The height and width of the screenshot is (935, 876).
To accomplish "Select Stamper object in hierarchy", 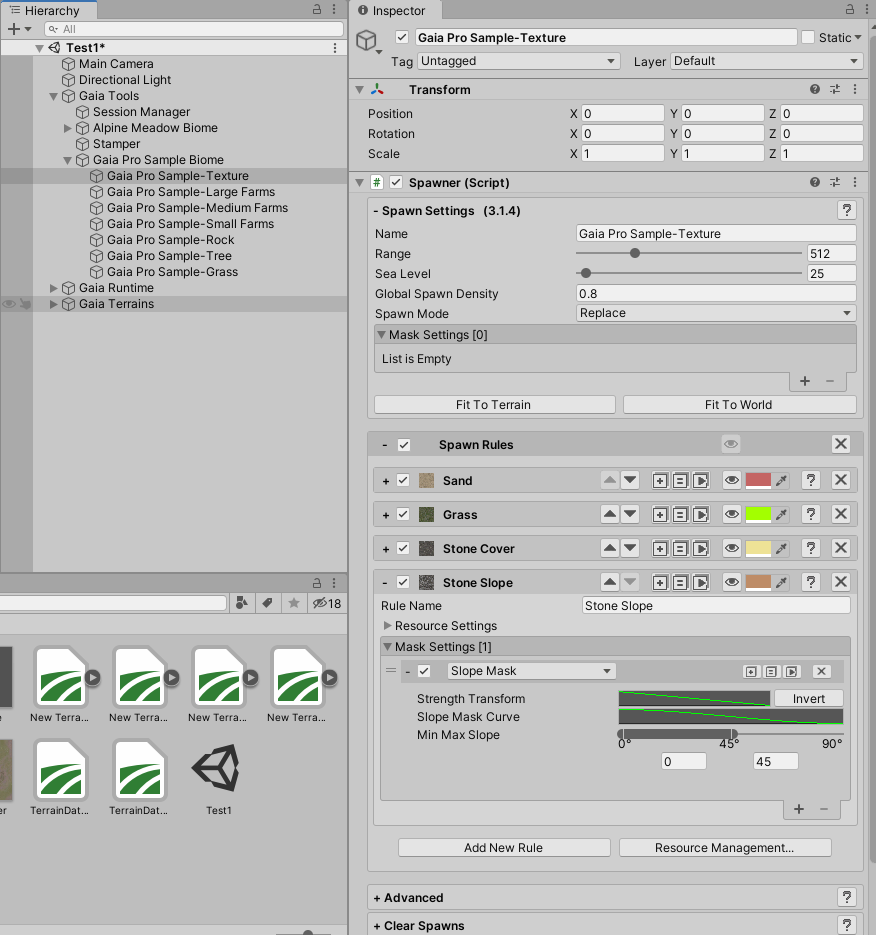I will 116,144.
